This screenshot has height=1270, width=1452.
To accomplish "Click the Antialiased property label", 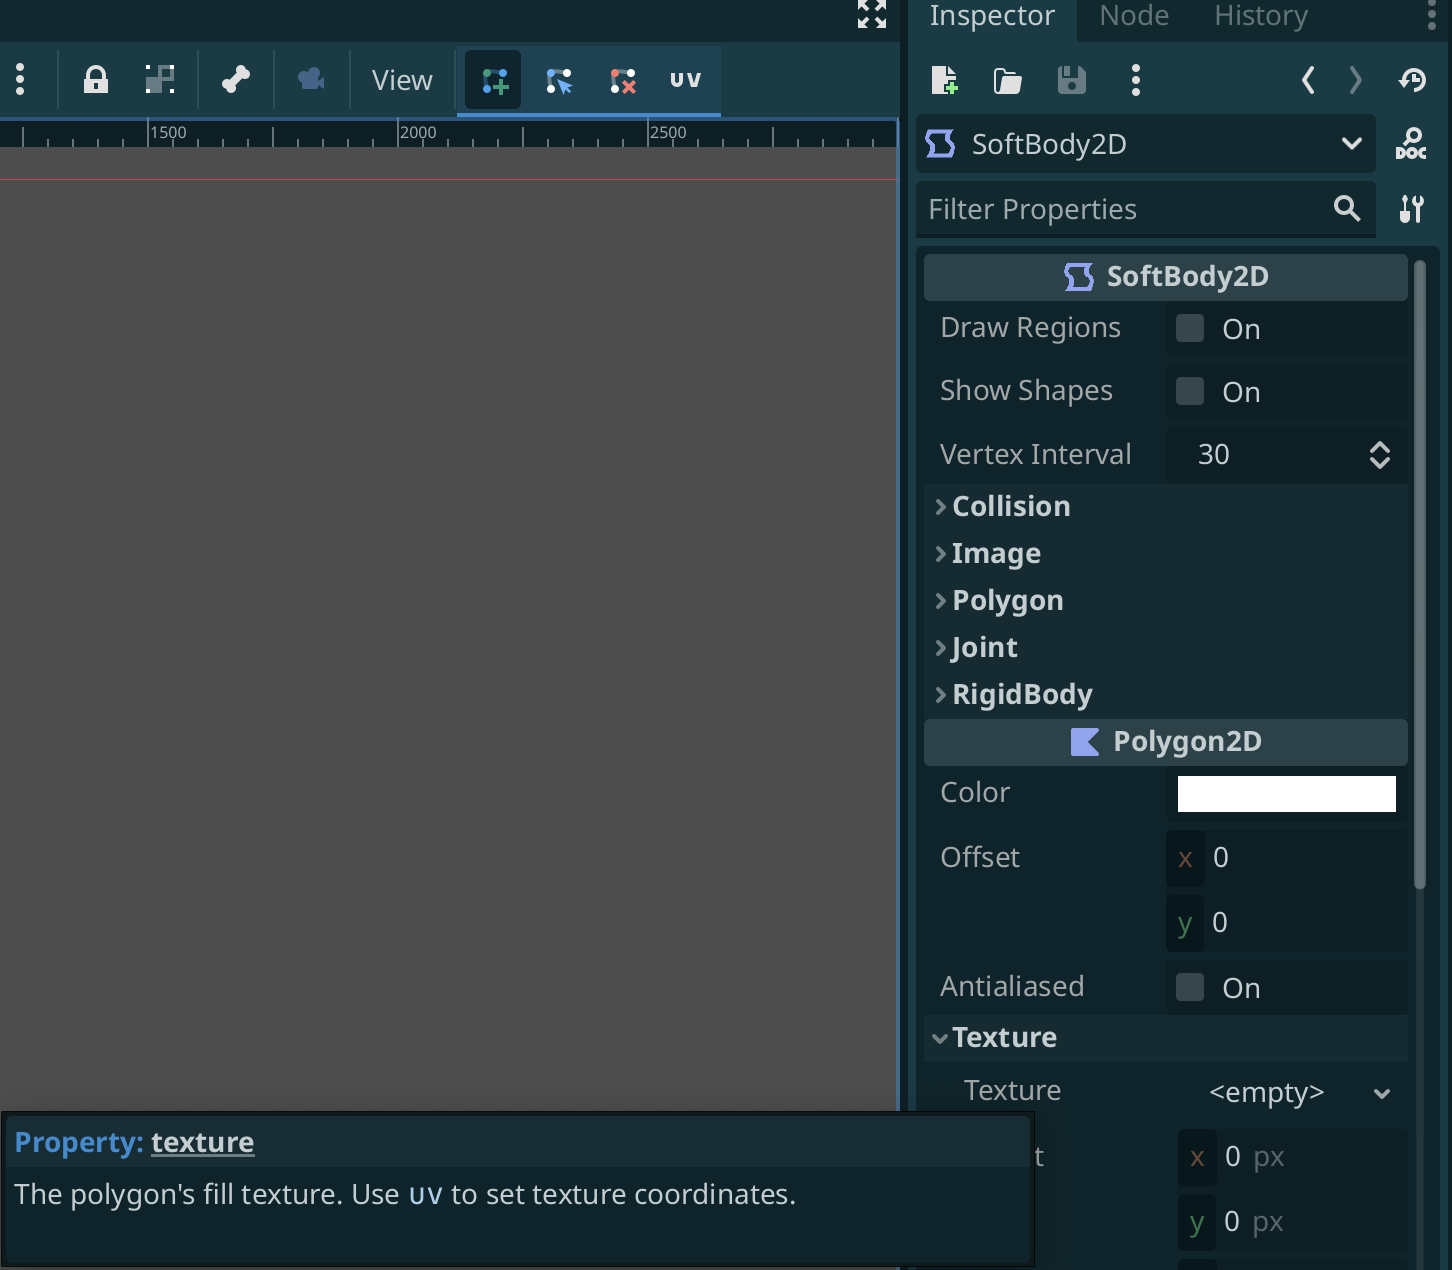I will [x=1011, y=987].
